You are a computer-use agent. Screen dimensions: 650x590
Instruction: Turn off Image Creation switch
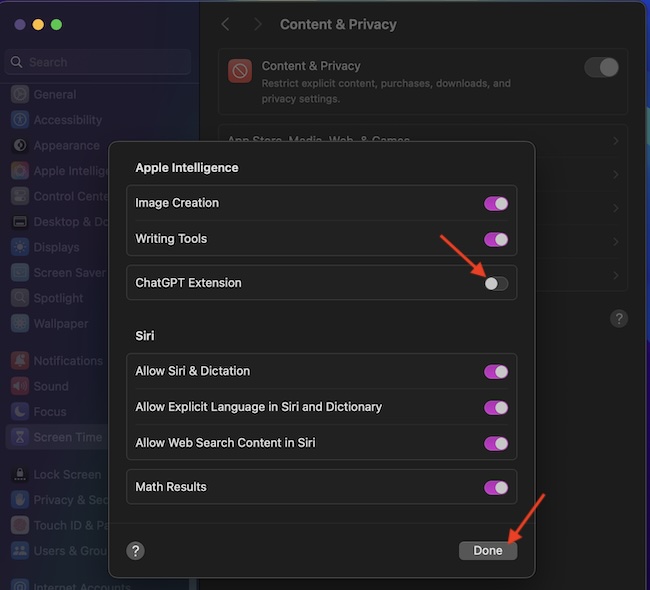tap(496, 203)
